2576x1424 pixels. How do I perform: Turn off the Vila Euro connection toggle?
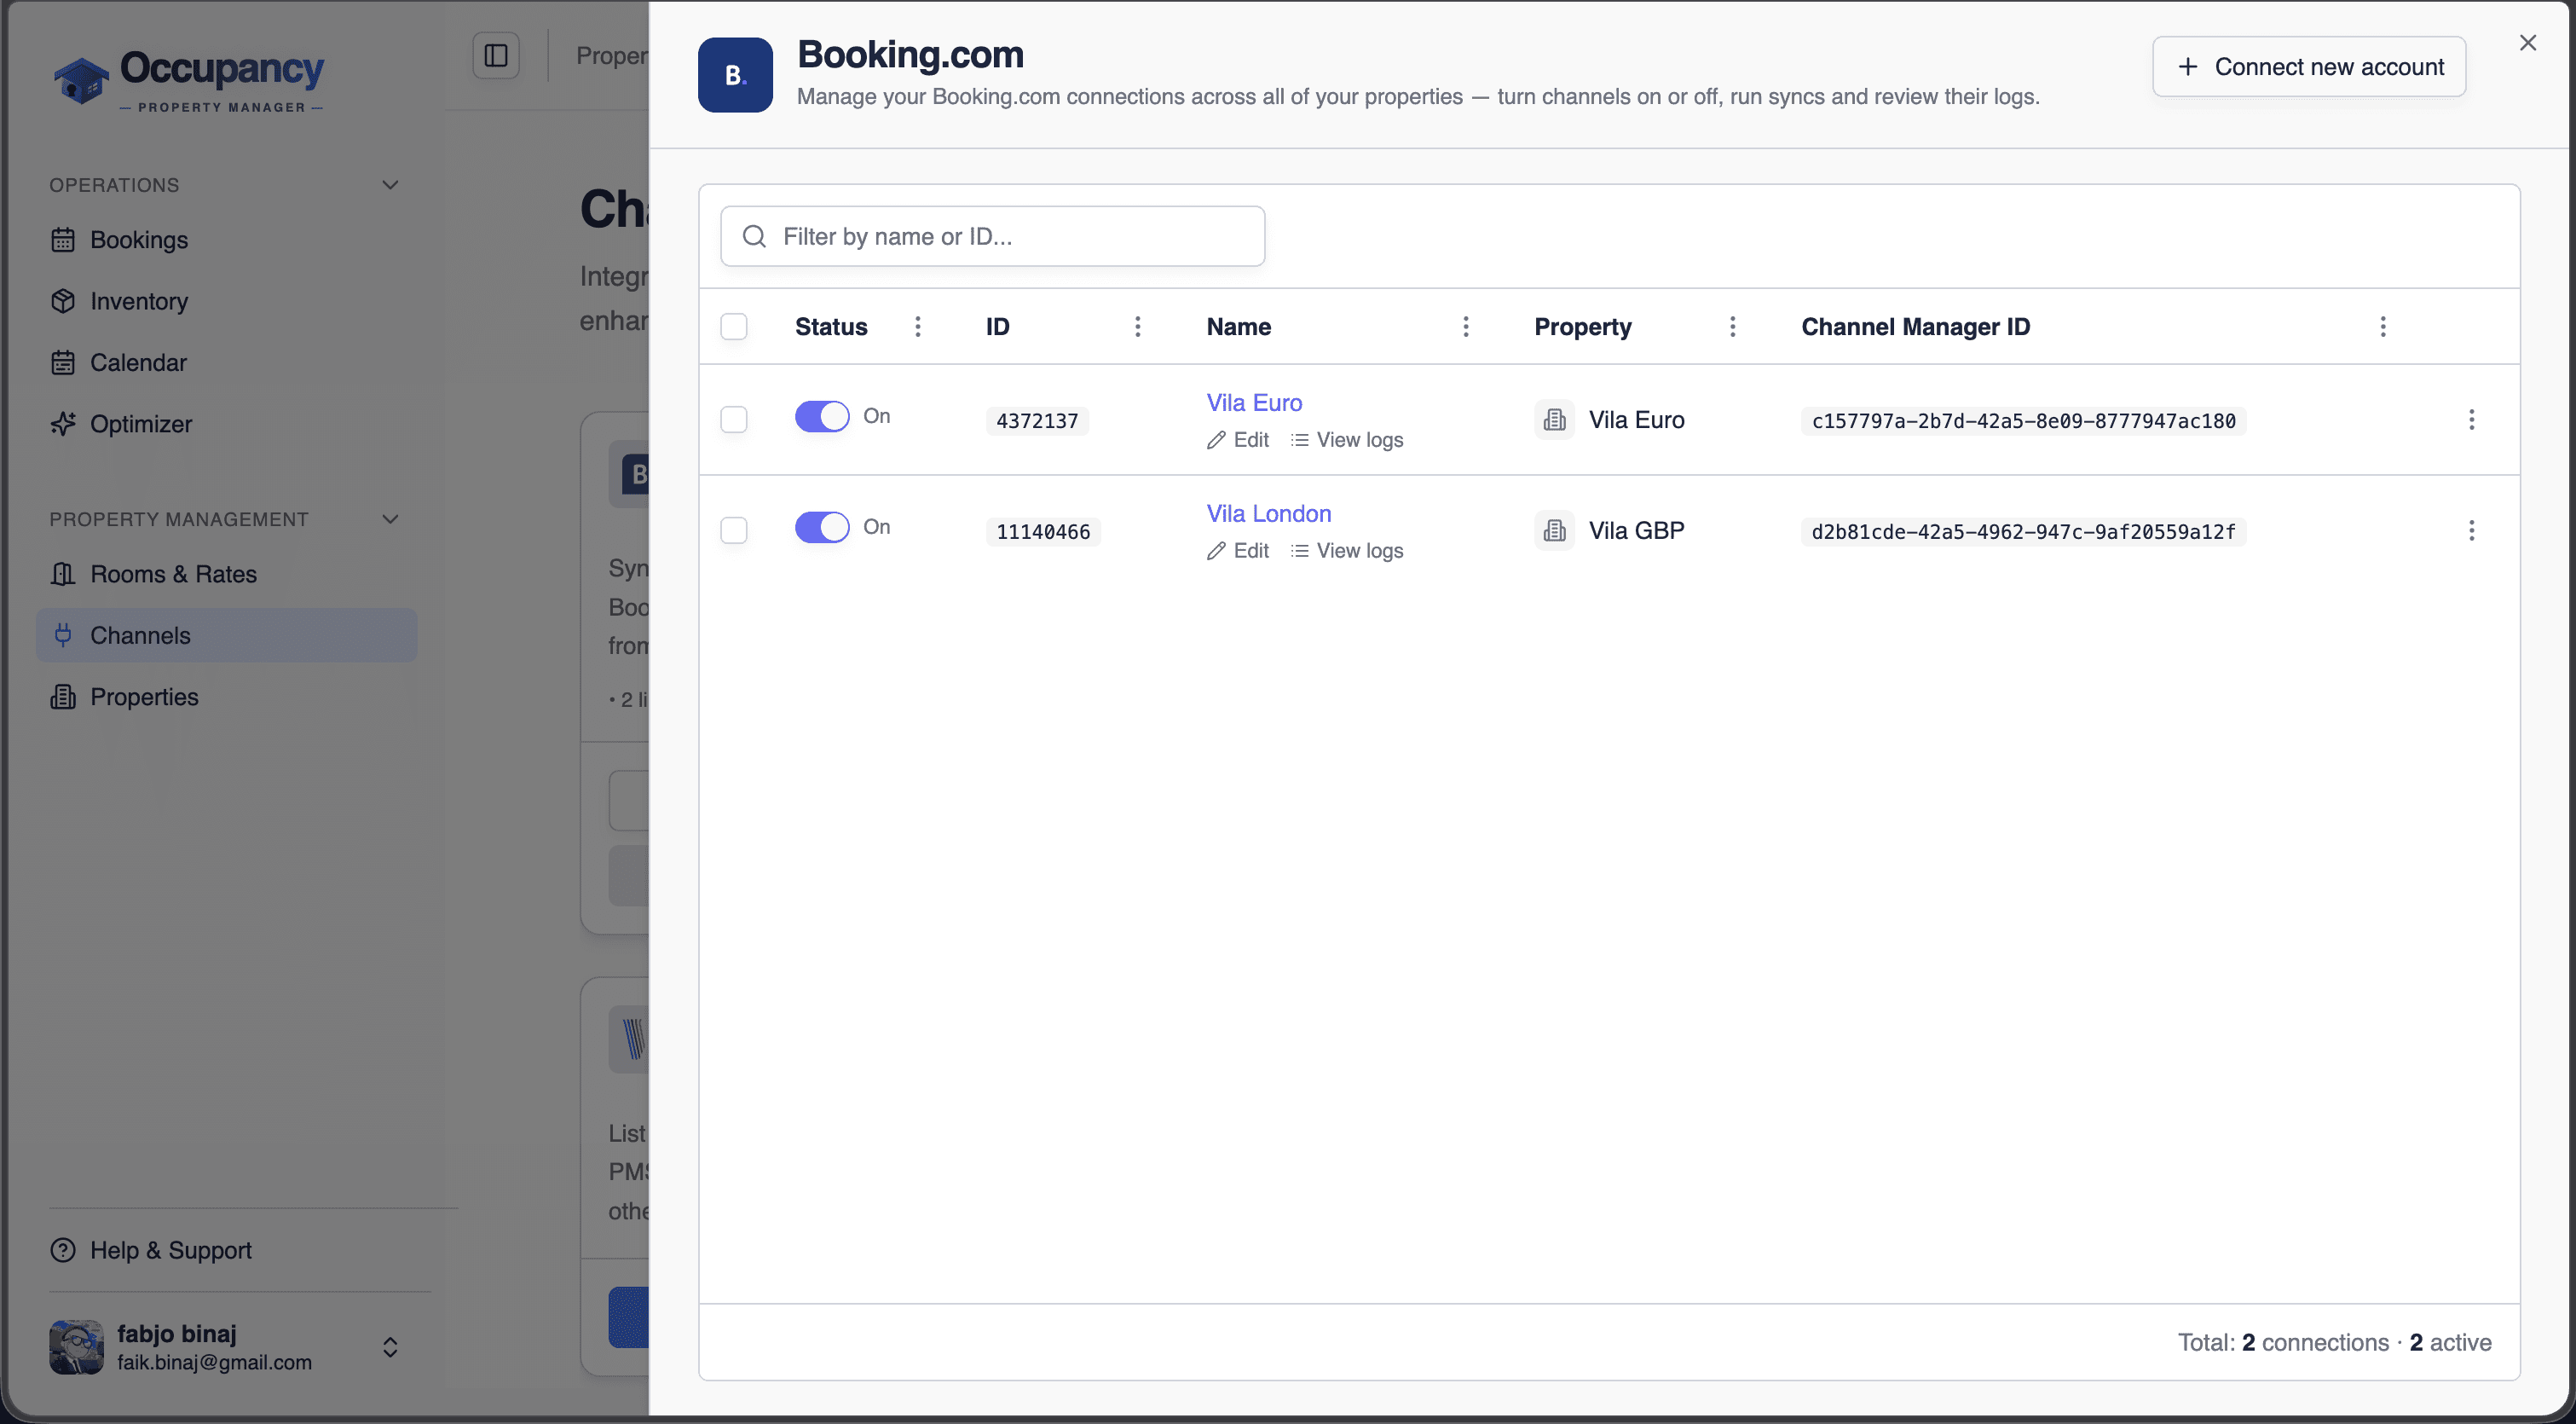822,416
